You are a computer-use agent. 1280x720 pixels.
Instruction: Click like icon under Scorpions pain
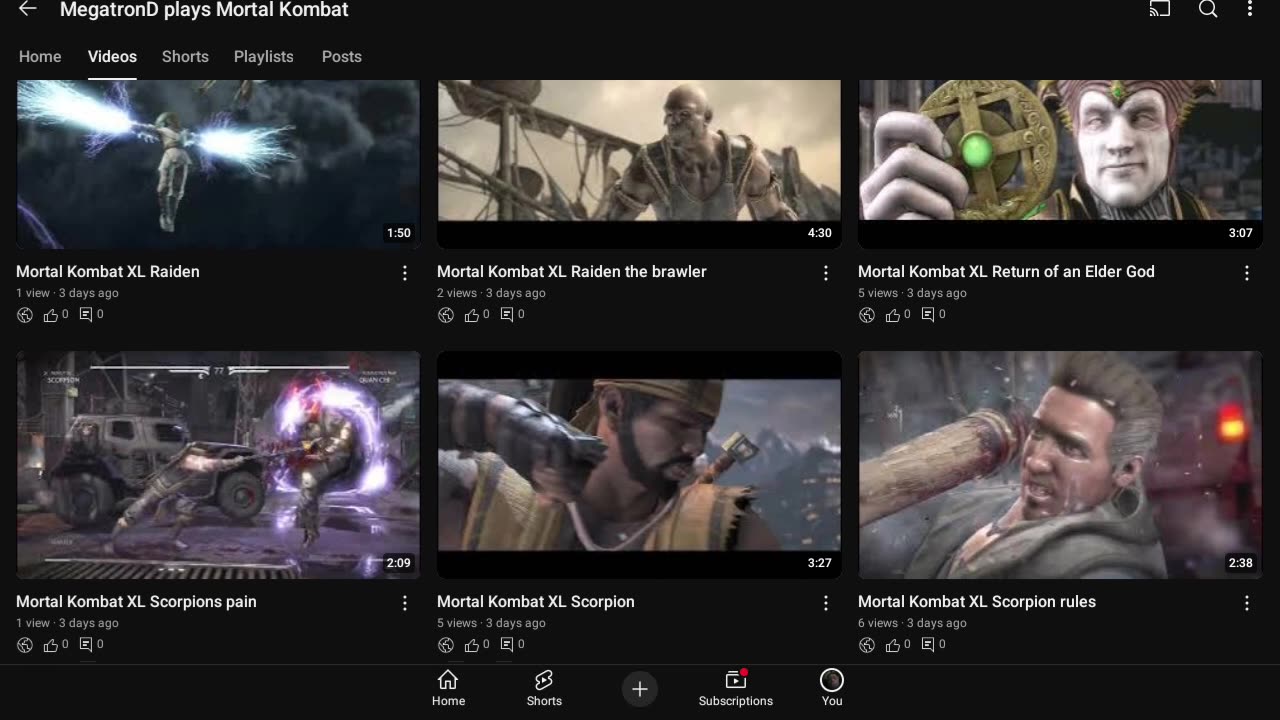click(x=51, y=645)
